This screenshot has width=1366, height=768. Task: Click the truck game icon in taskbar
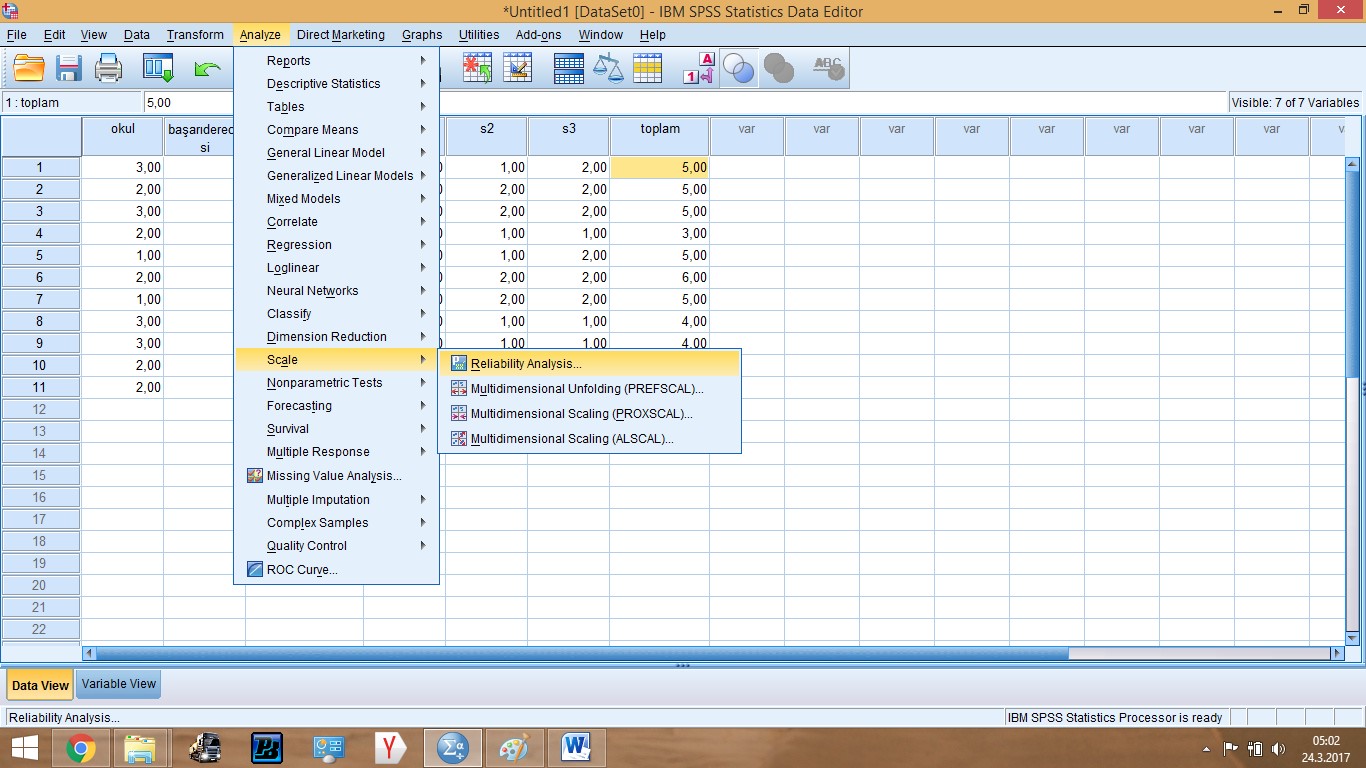205,748
